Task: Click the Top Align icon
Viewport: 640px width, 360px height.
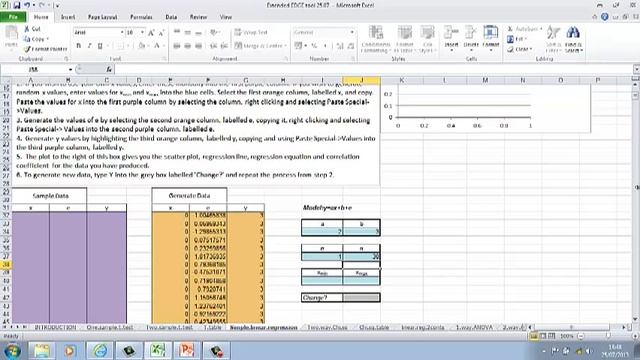Action: point(177,32)
